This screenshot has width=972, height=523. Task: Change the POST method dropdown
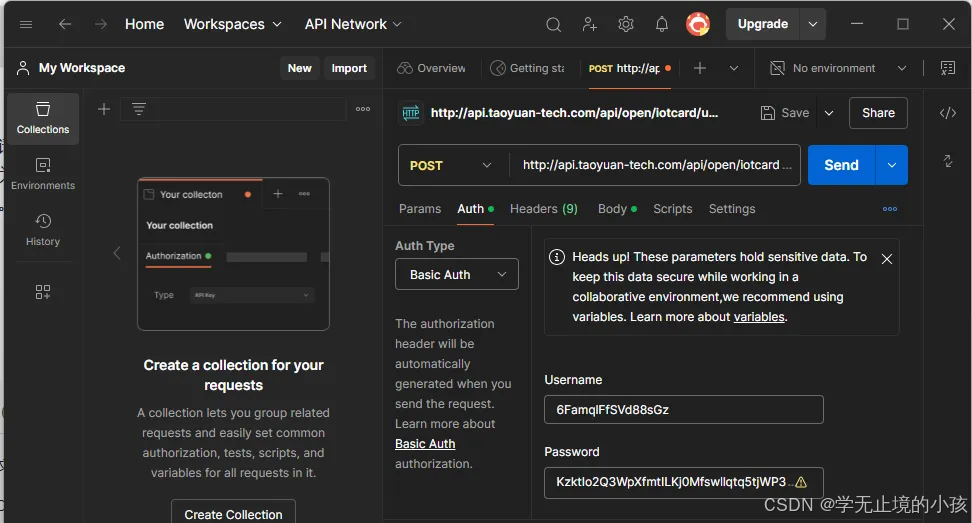pos(451,165)
